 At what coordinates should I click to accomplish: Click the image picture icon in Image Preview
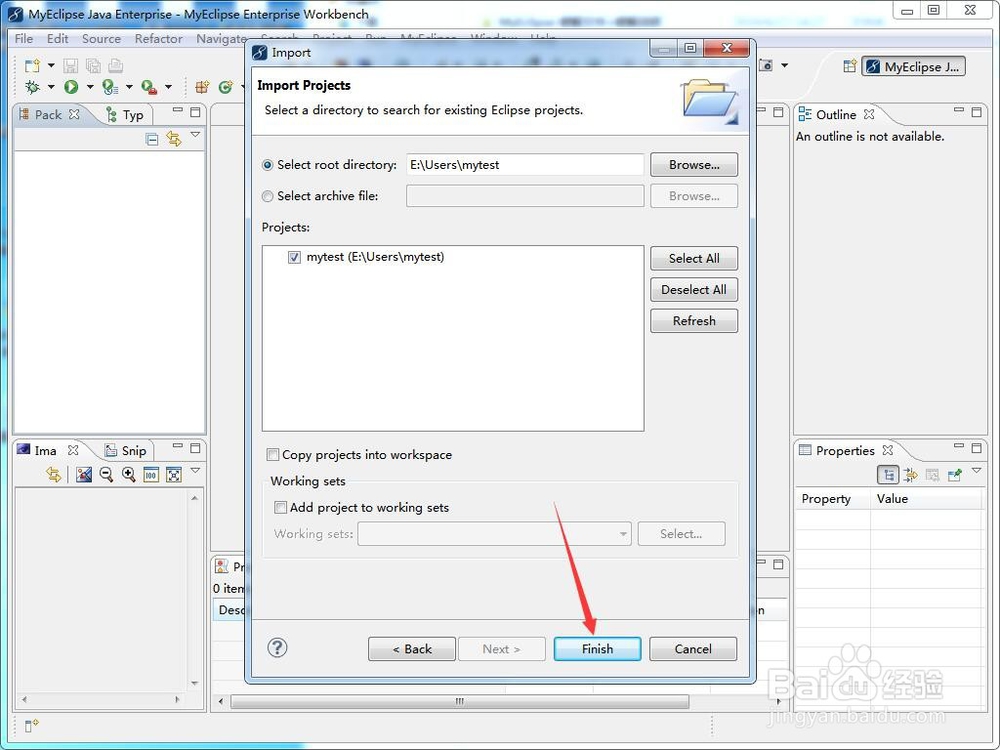pos(84,474)
